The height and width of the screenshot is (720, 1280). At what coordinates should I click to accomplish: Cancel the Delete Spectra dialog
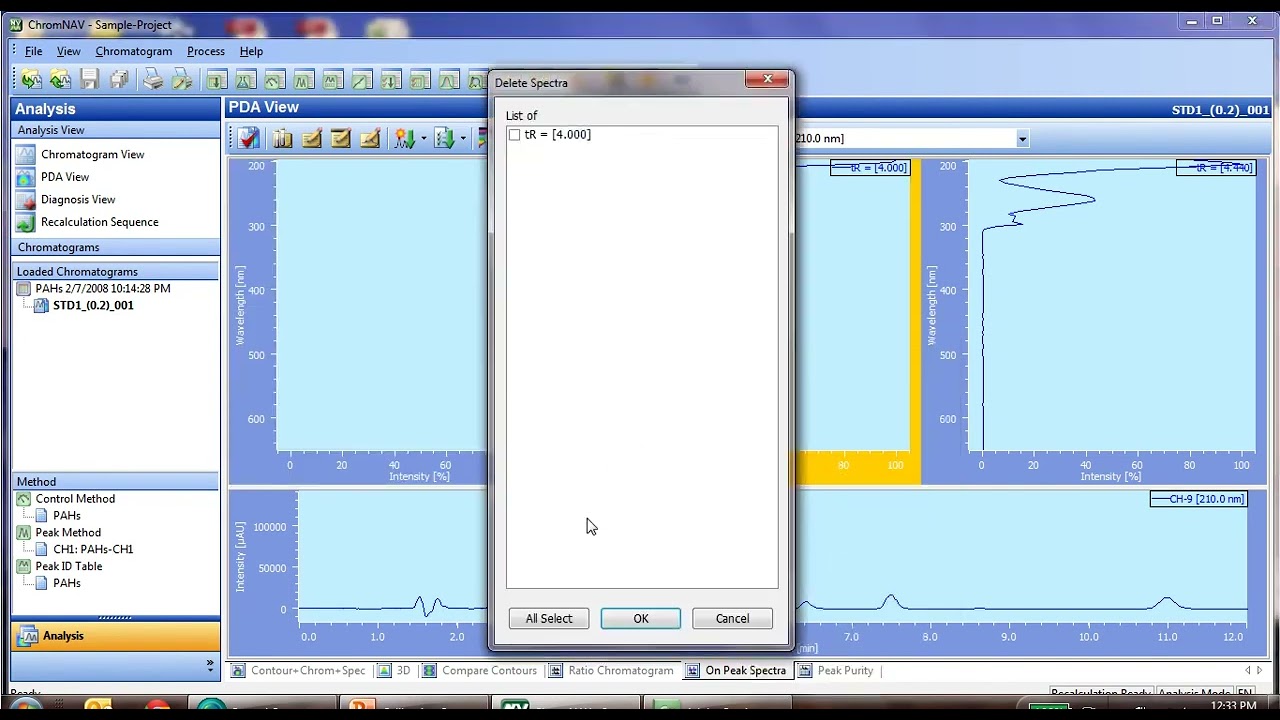[732, 619]
